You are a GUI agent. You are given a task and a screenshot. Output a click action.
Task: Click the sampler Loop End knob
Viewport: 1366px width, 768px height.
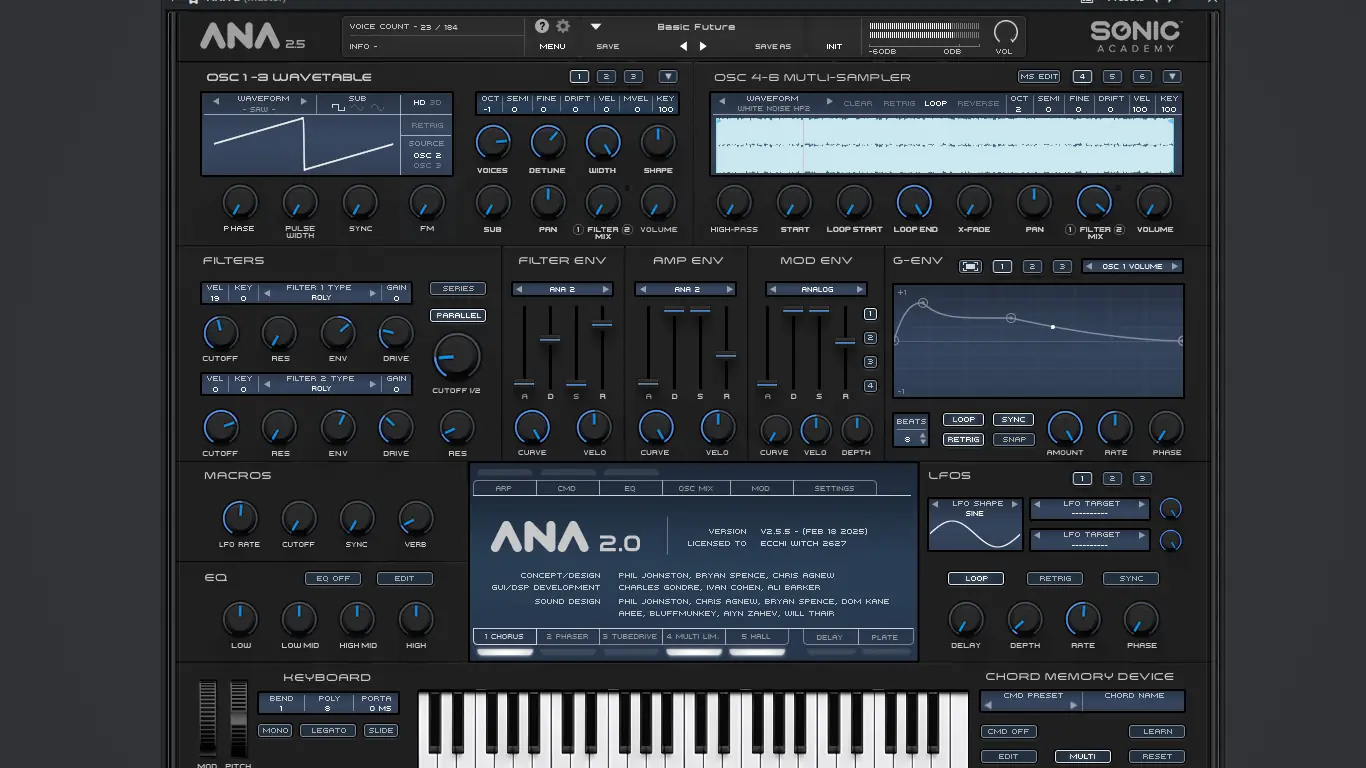[914, 203]
